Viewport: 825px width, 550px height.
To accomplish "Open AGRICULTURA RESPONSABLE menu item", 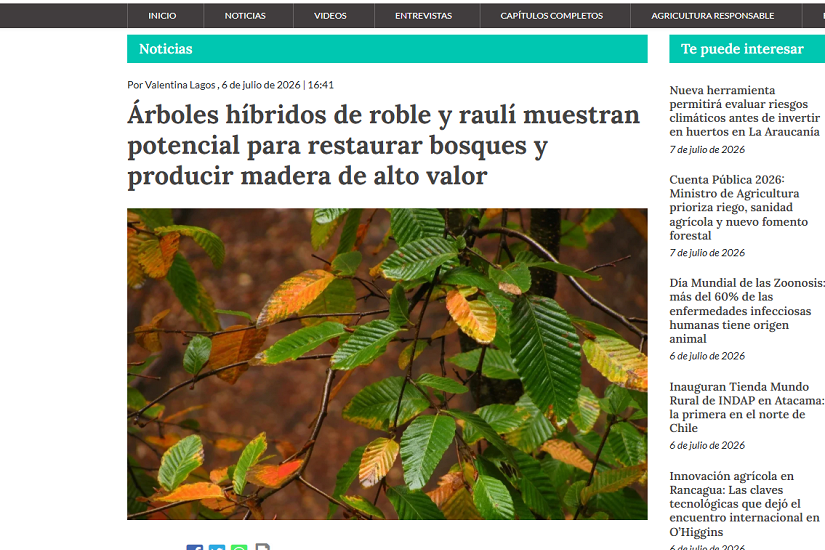I will pos(712,16).
